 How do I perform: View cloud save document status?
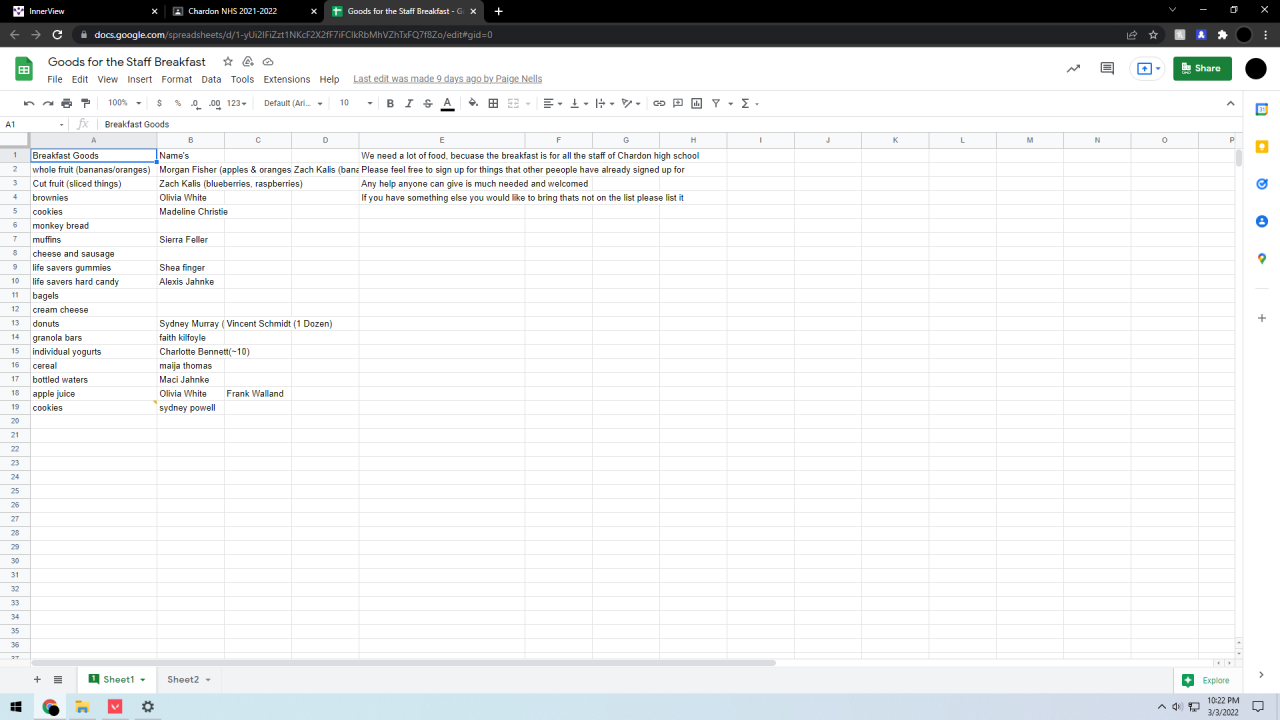coord(268,62)
